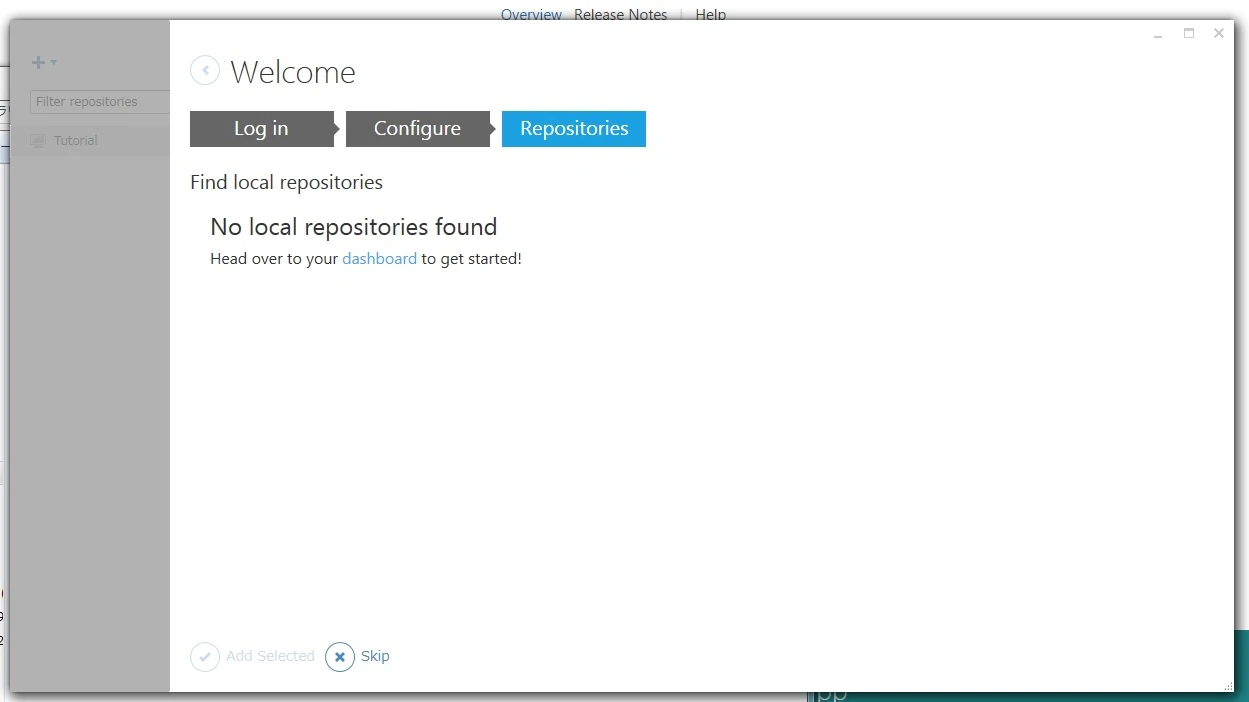Open Help link in background page
This screenshot has height=702, width=1249.
click(x=711, y=15)
